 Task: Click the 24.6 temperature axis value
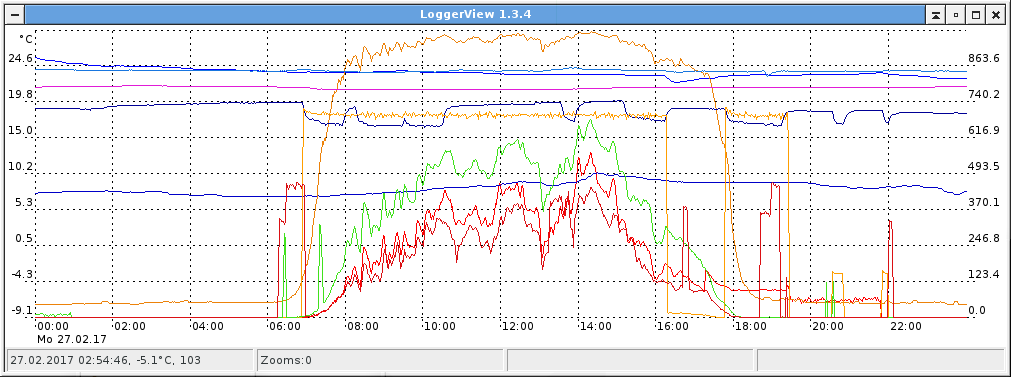[20, 59]
